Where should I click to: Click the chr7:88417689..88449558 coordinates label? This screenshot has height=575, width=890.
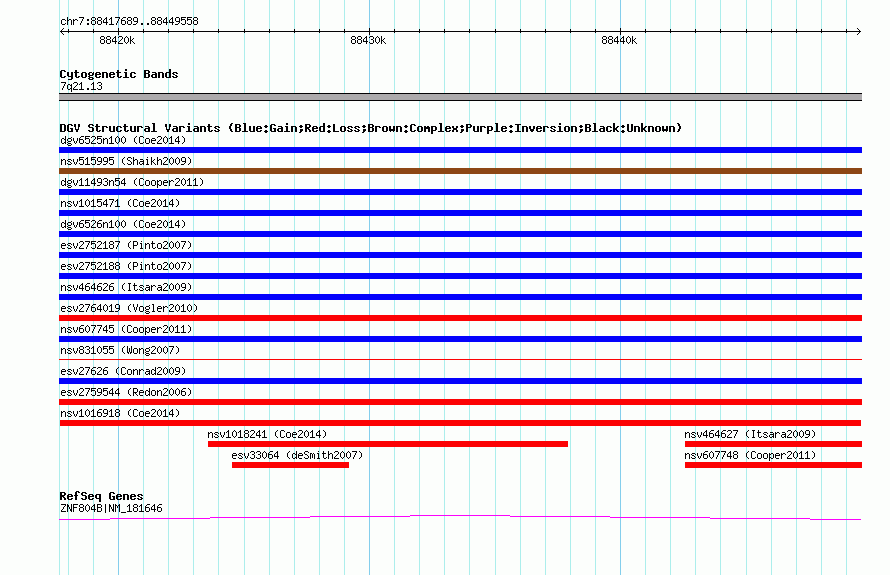click(129, 22)
